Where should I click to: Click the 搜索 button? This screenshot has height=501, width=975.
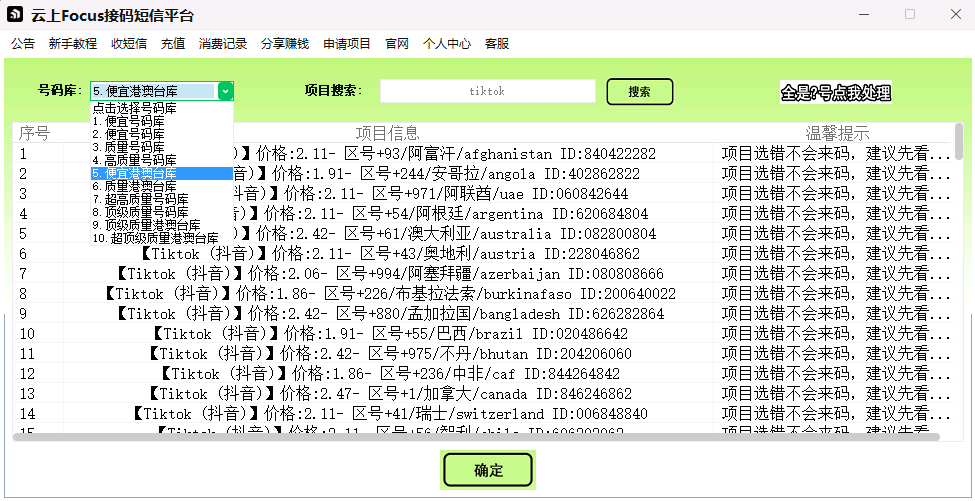click(639, 92)
